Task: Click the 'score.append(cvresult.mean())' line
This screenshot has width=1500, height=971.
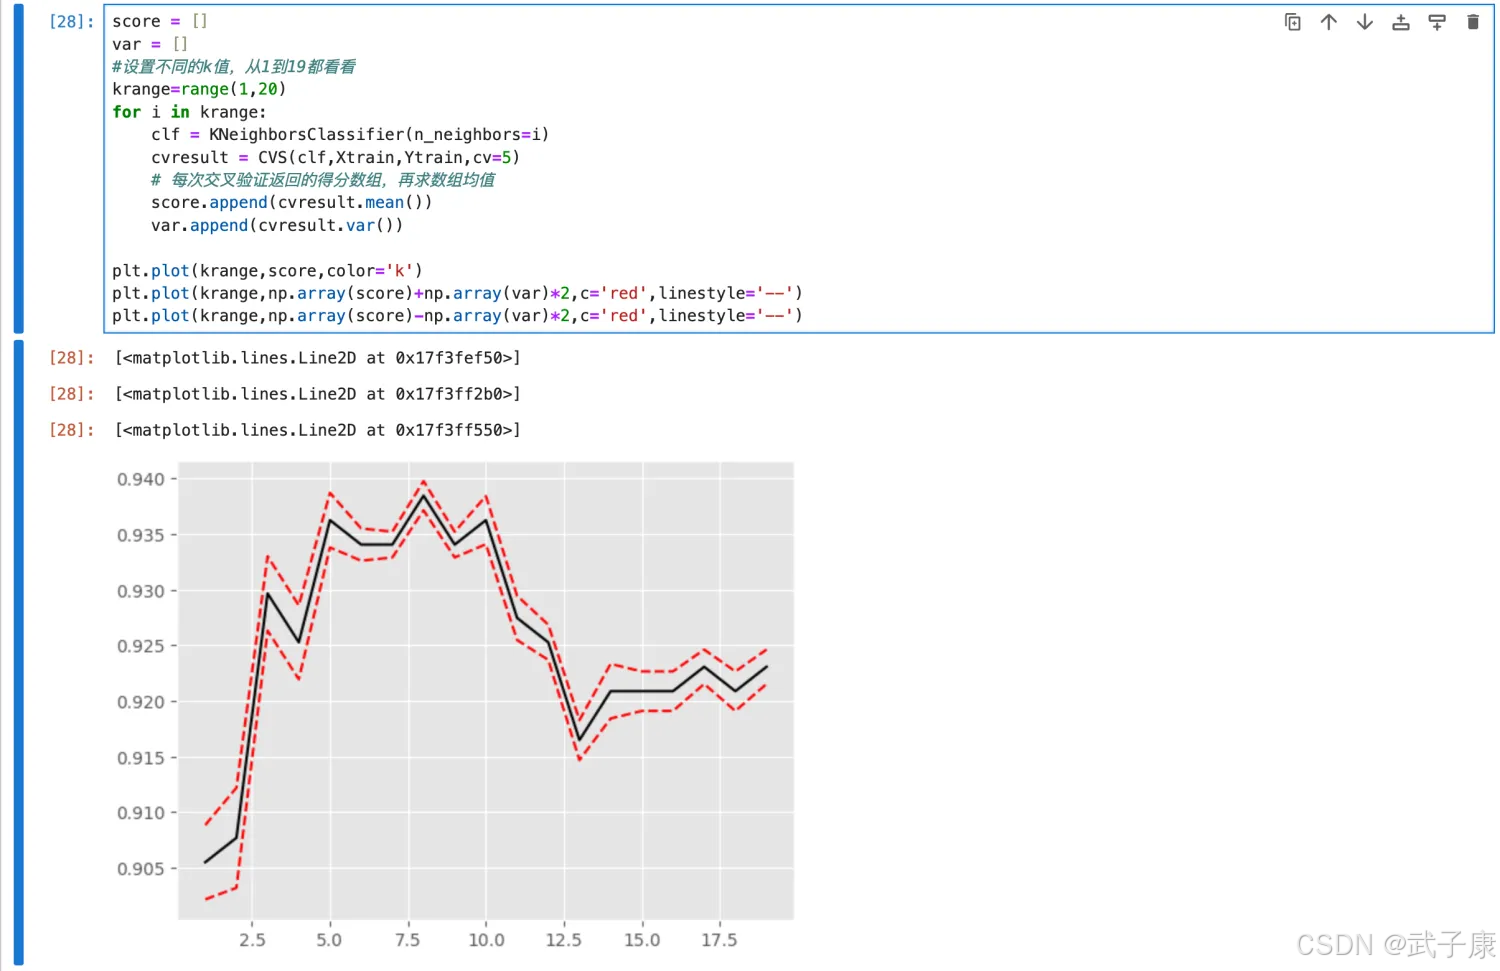Action: tap(292, 202)
